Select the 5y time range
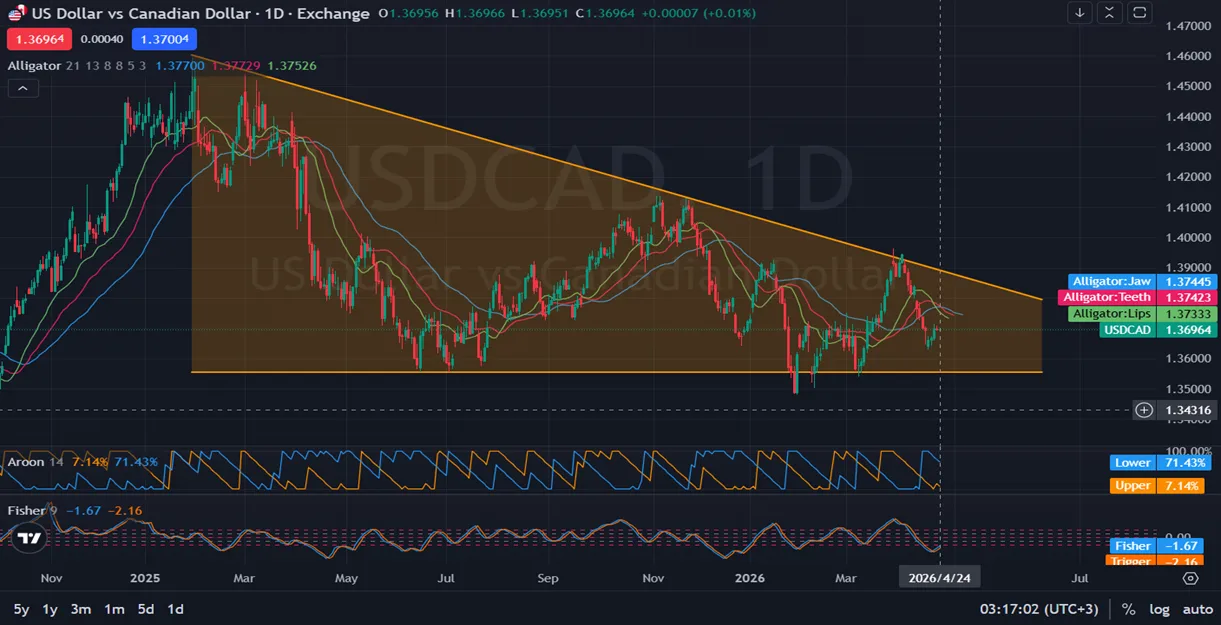This screenshot has height=625, width=1221. [x=21, y=609]
